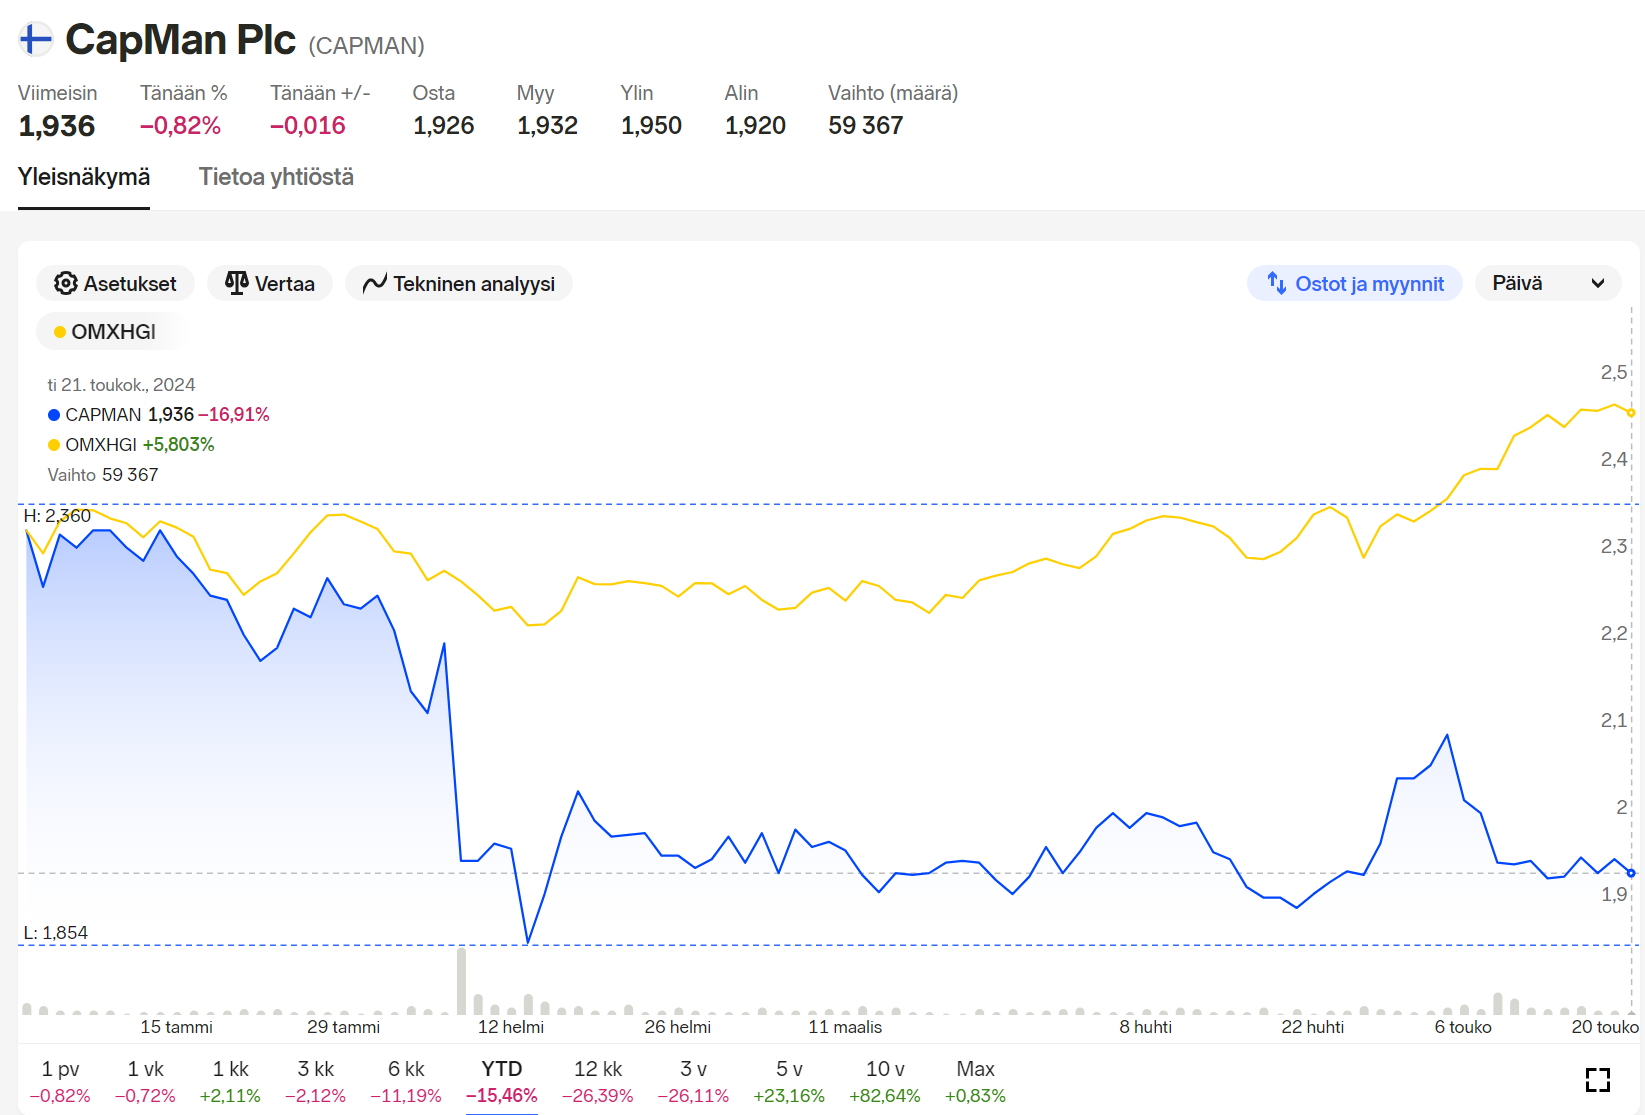Screen dimensions: 1645x1115
Task: Select the 1 kk time range
Action: tap(230, 1081)
